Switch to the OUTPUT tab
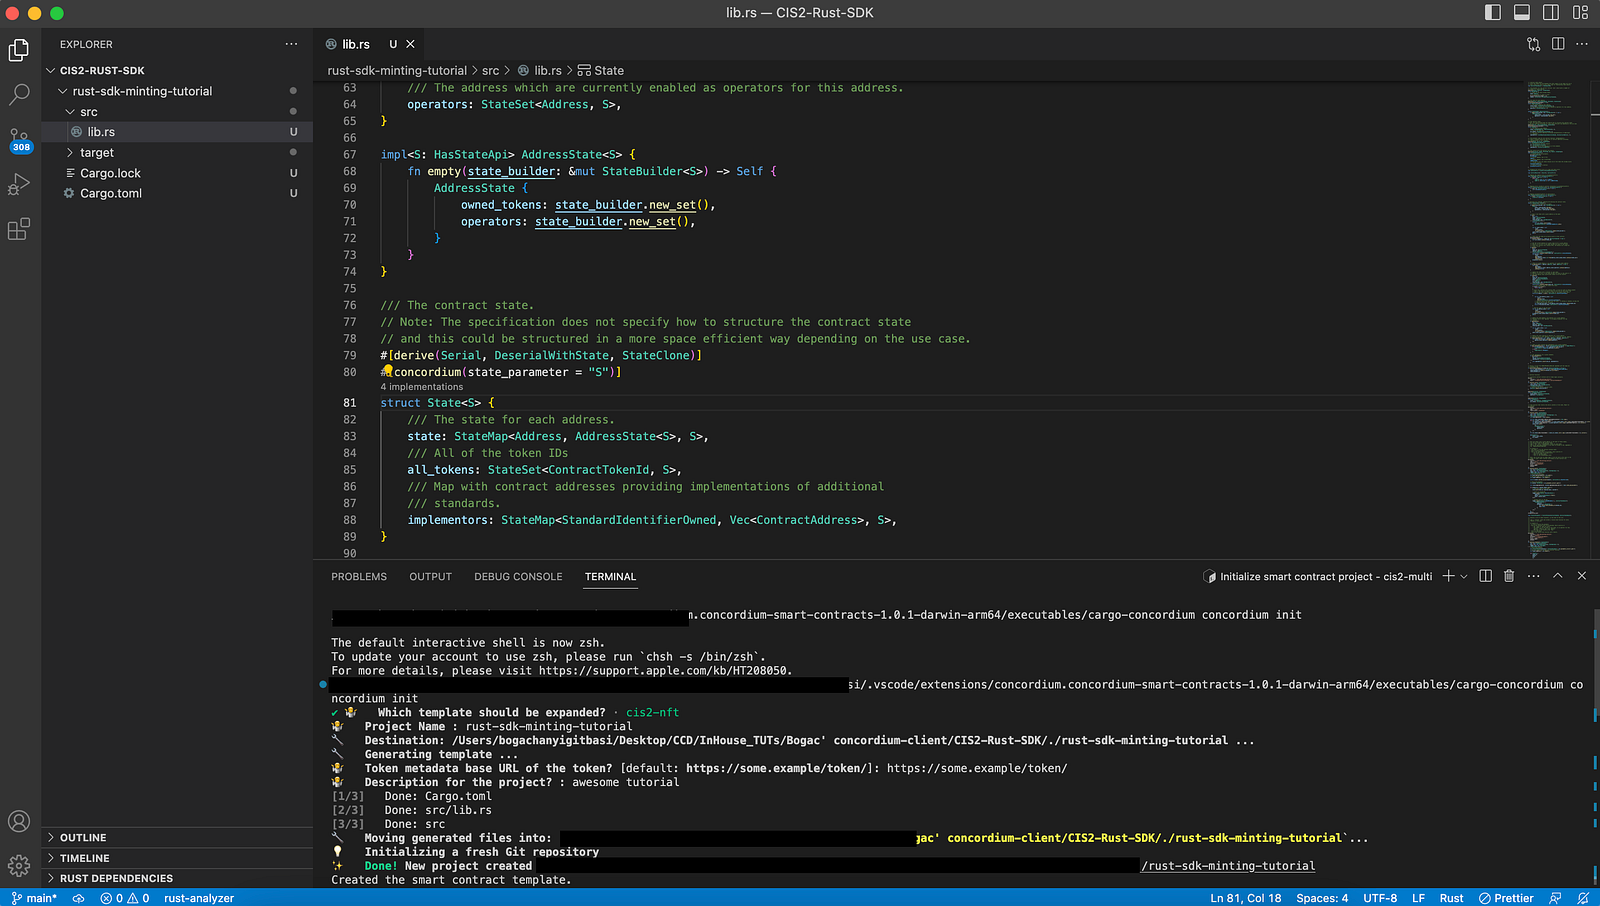Screen dimensions: 1600x906 tap(431, 577)
